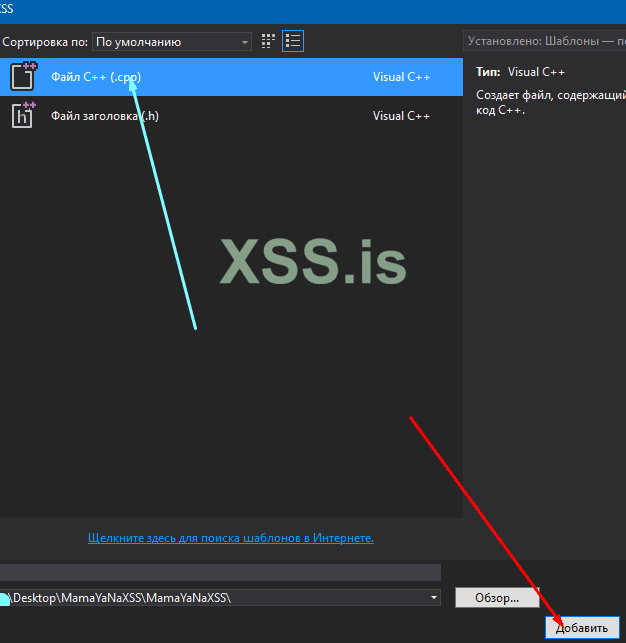Image resolution: width=626 pixels, height=643 pixels.
Task: Expand the location path dropdown arrow
Action: [434, 597]
